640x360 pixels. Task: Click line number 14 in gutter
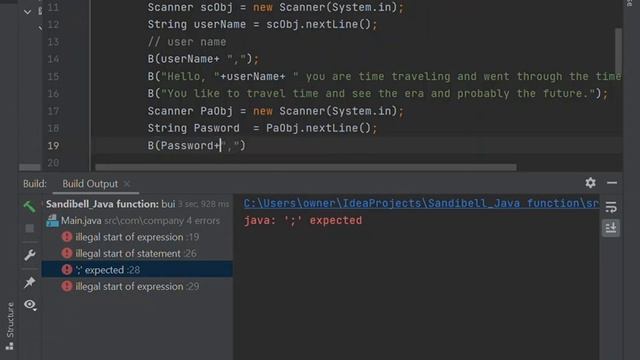point(53,59)
